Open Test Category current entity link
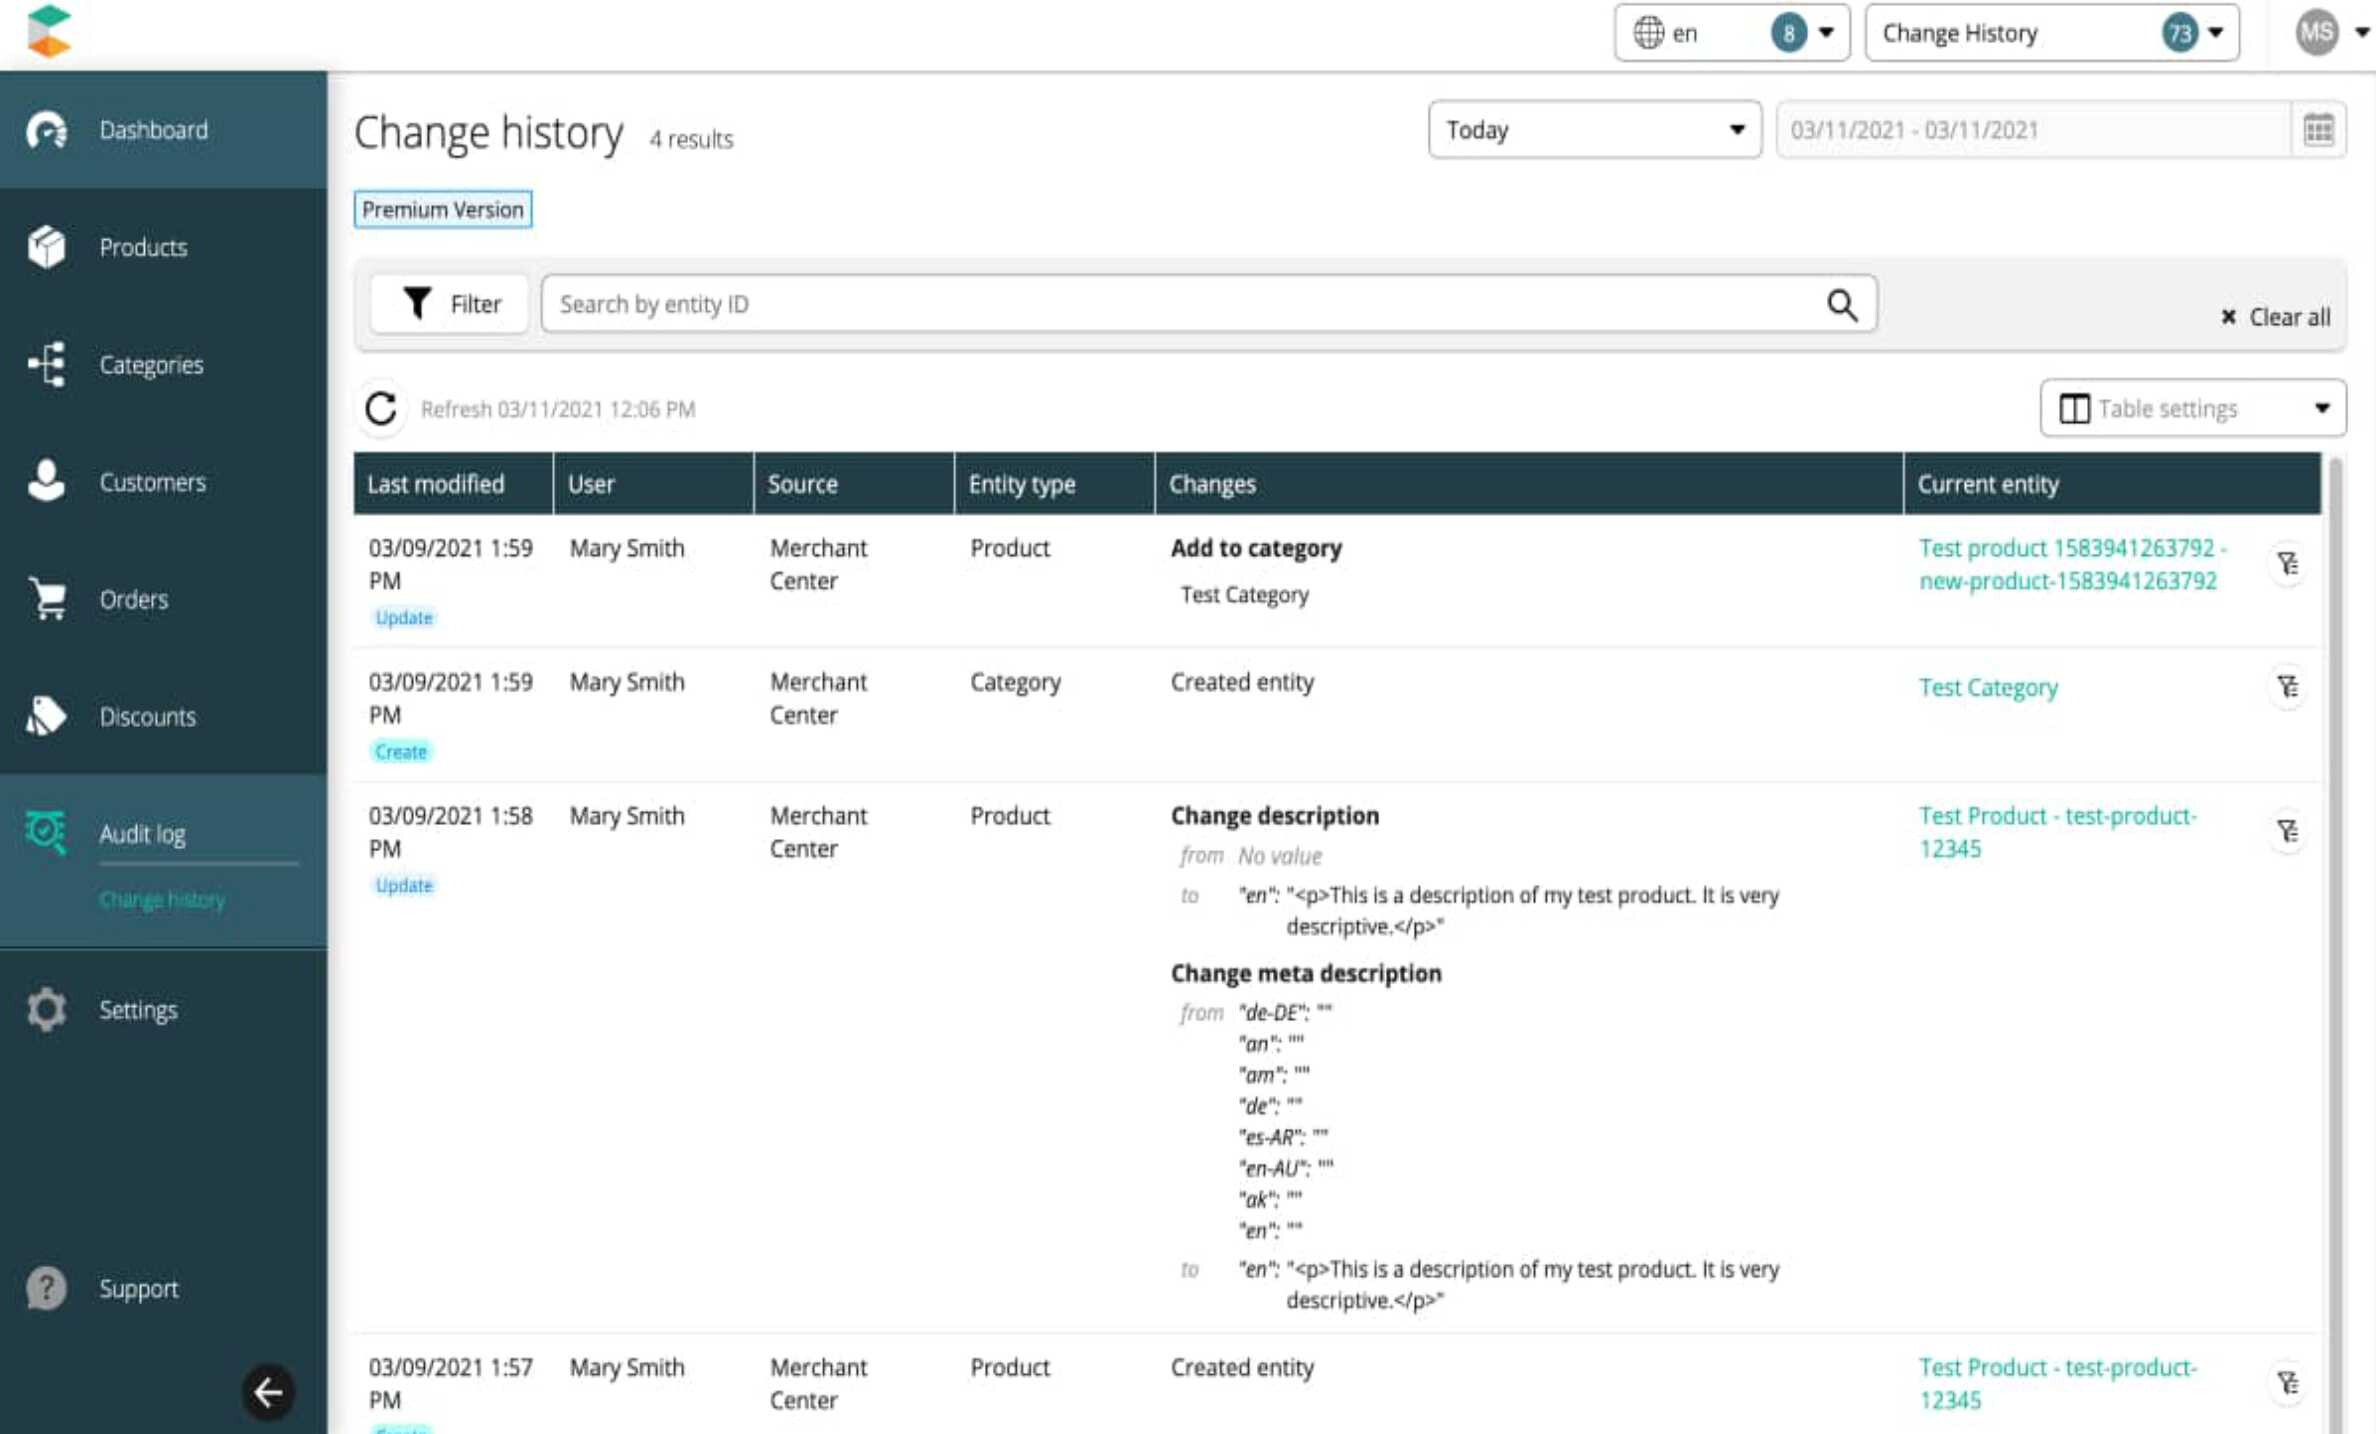Image resolution: width=2376 pixels, height=1434 pixels. click(1989, 687)
